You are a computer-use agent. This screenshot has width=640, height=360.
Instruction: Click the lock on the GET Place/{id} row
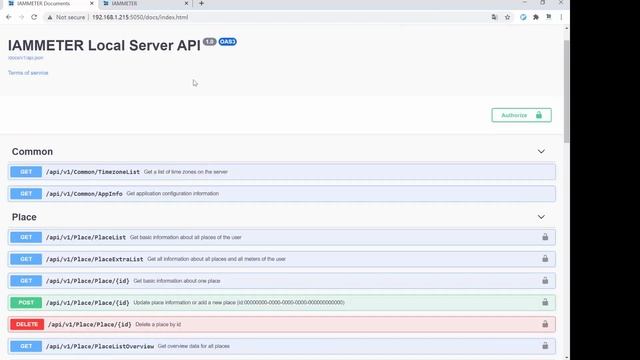coord(545,280)
